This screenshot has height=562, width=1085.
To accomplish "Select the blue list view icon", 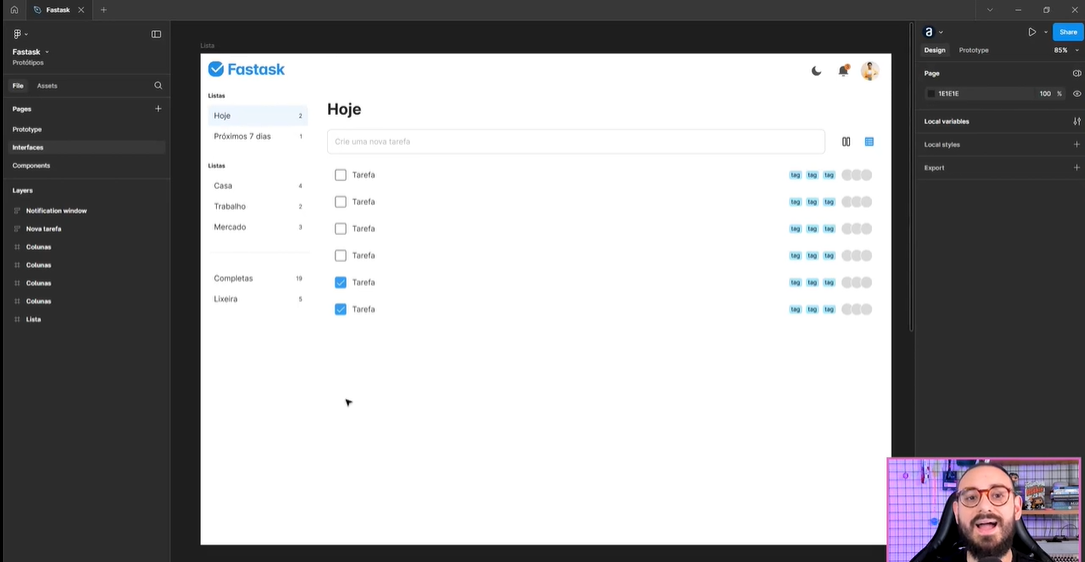I will click(x=869, y=142).
